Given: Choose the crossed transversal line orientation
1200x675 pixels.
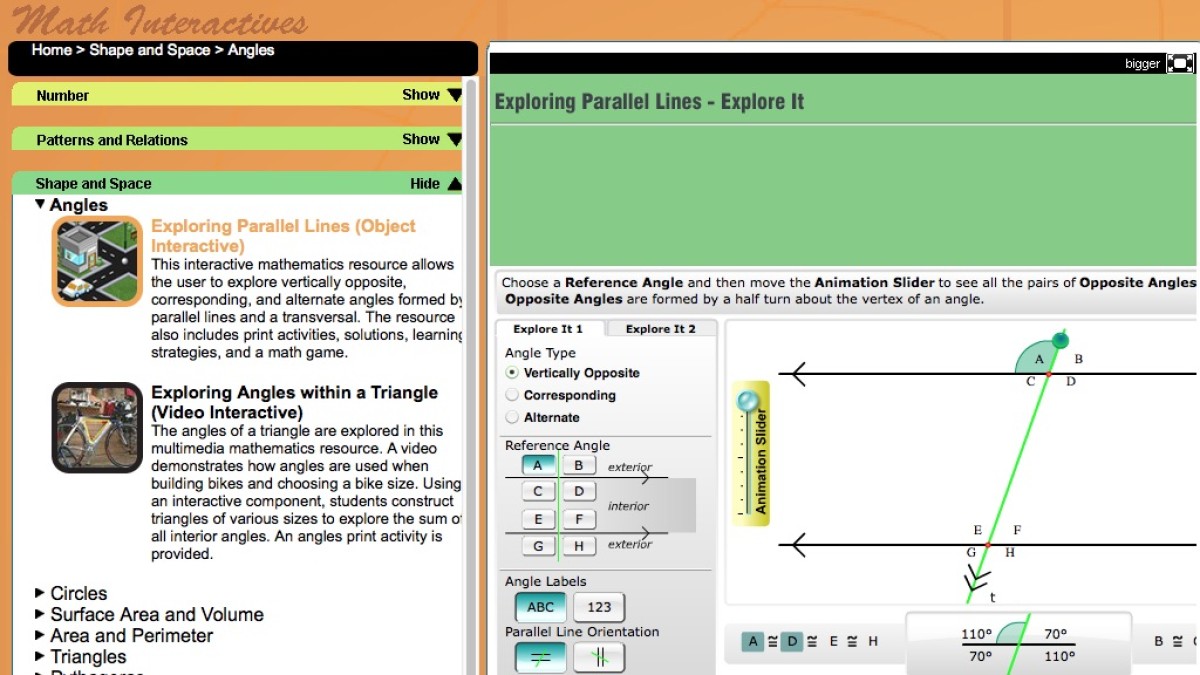Looking at the screenshot, I should click(x=539, y=657).
